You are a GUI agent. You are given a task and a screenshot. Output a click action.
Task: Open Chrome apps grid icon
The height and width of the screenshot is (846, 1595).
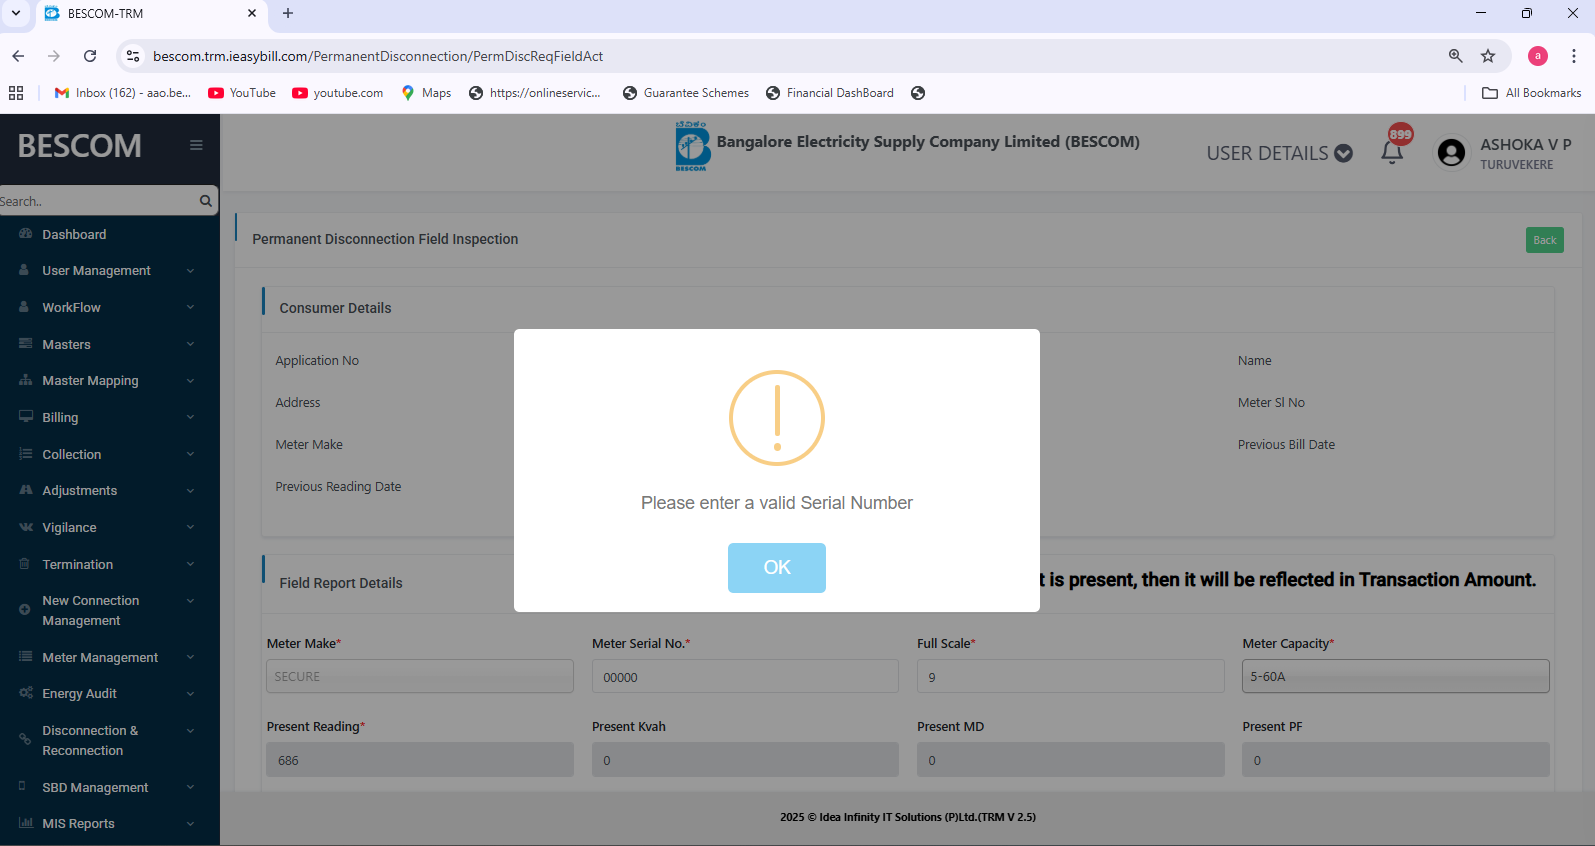(x=16, y=93)
